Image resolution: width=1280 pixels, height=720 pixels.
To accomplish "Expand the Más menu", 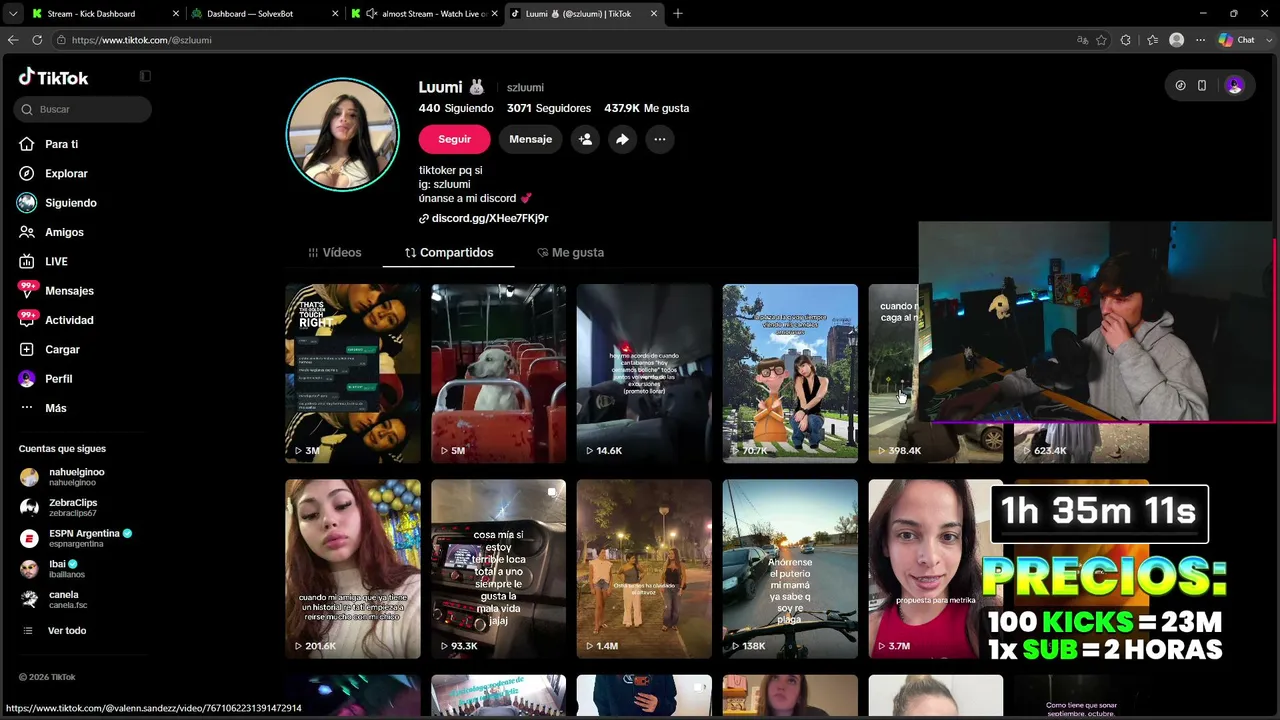I will pyautogui.click(x=55, y=408).
